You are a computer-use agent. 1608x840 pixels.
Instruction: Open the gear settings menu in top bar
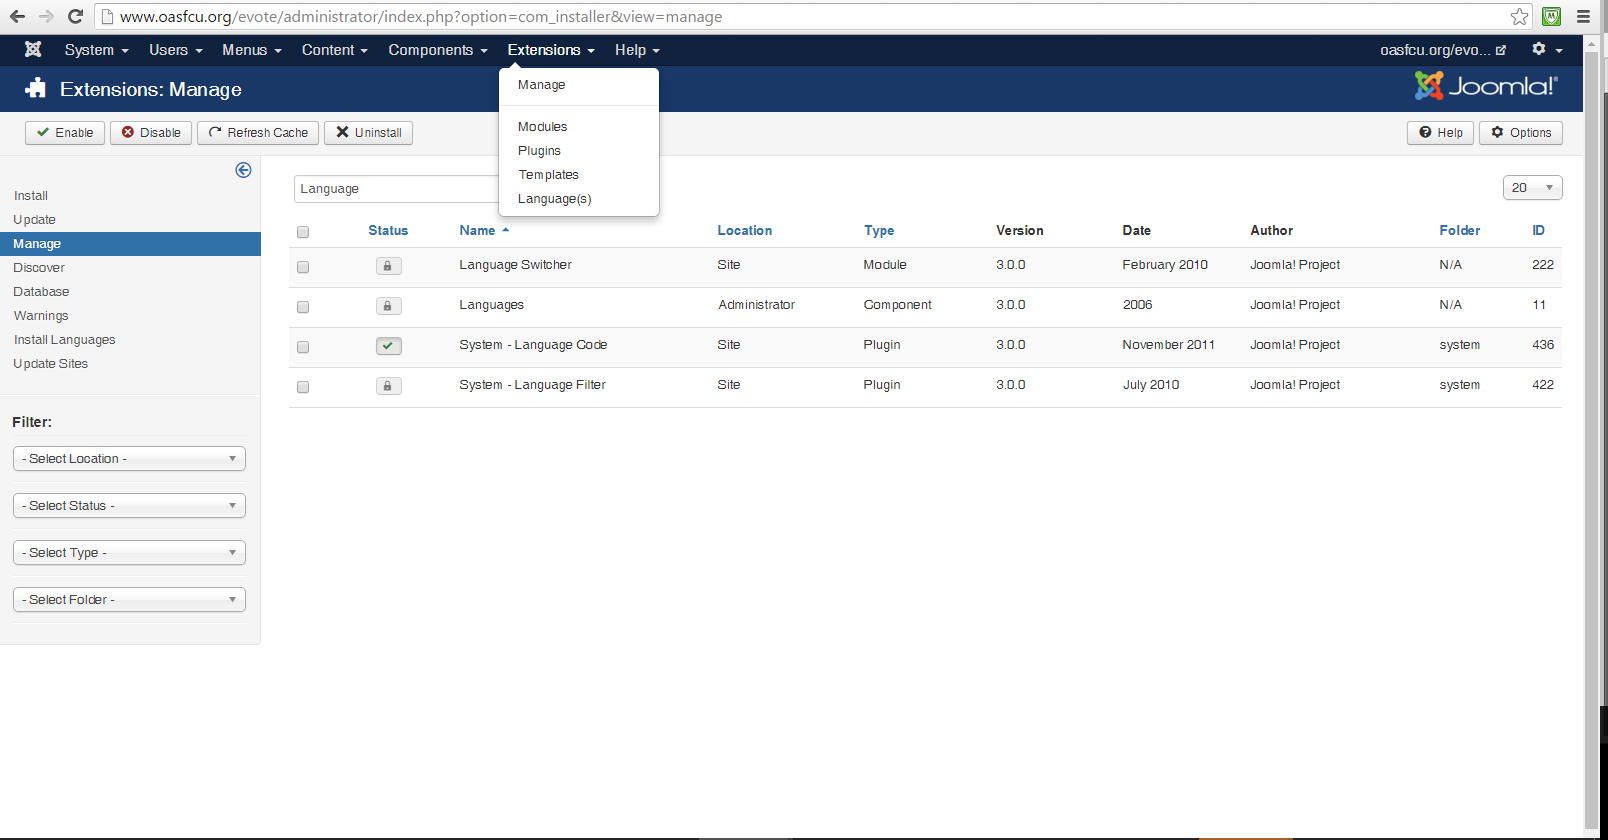tap(1546, 49)
